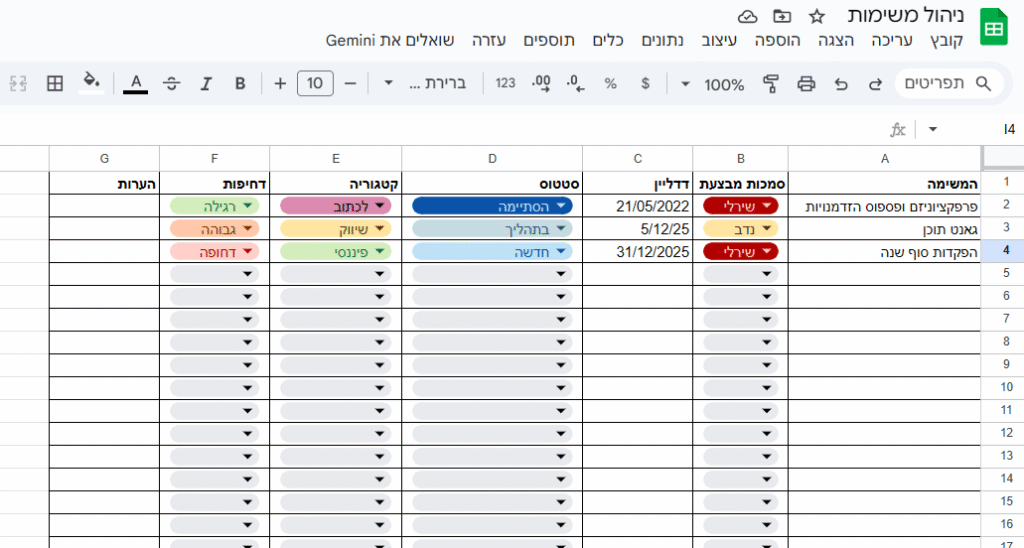
Task: Open the תוספים (Extensions) menu
Action: [x=549, y=40]
